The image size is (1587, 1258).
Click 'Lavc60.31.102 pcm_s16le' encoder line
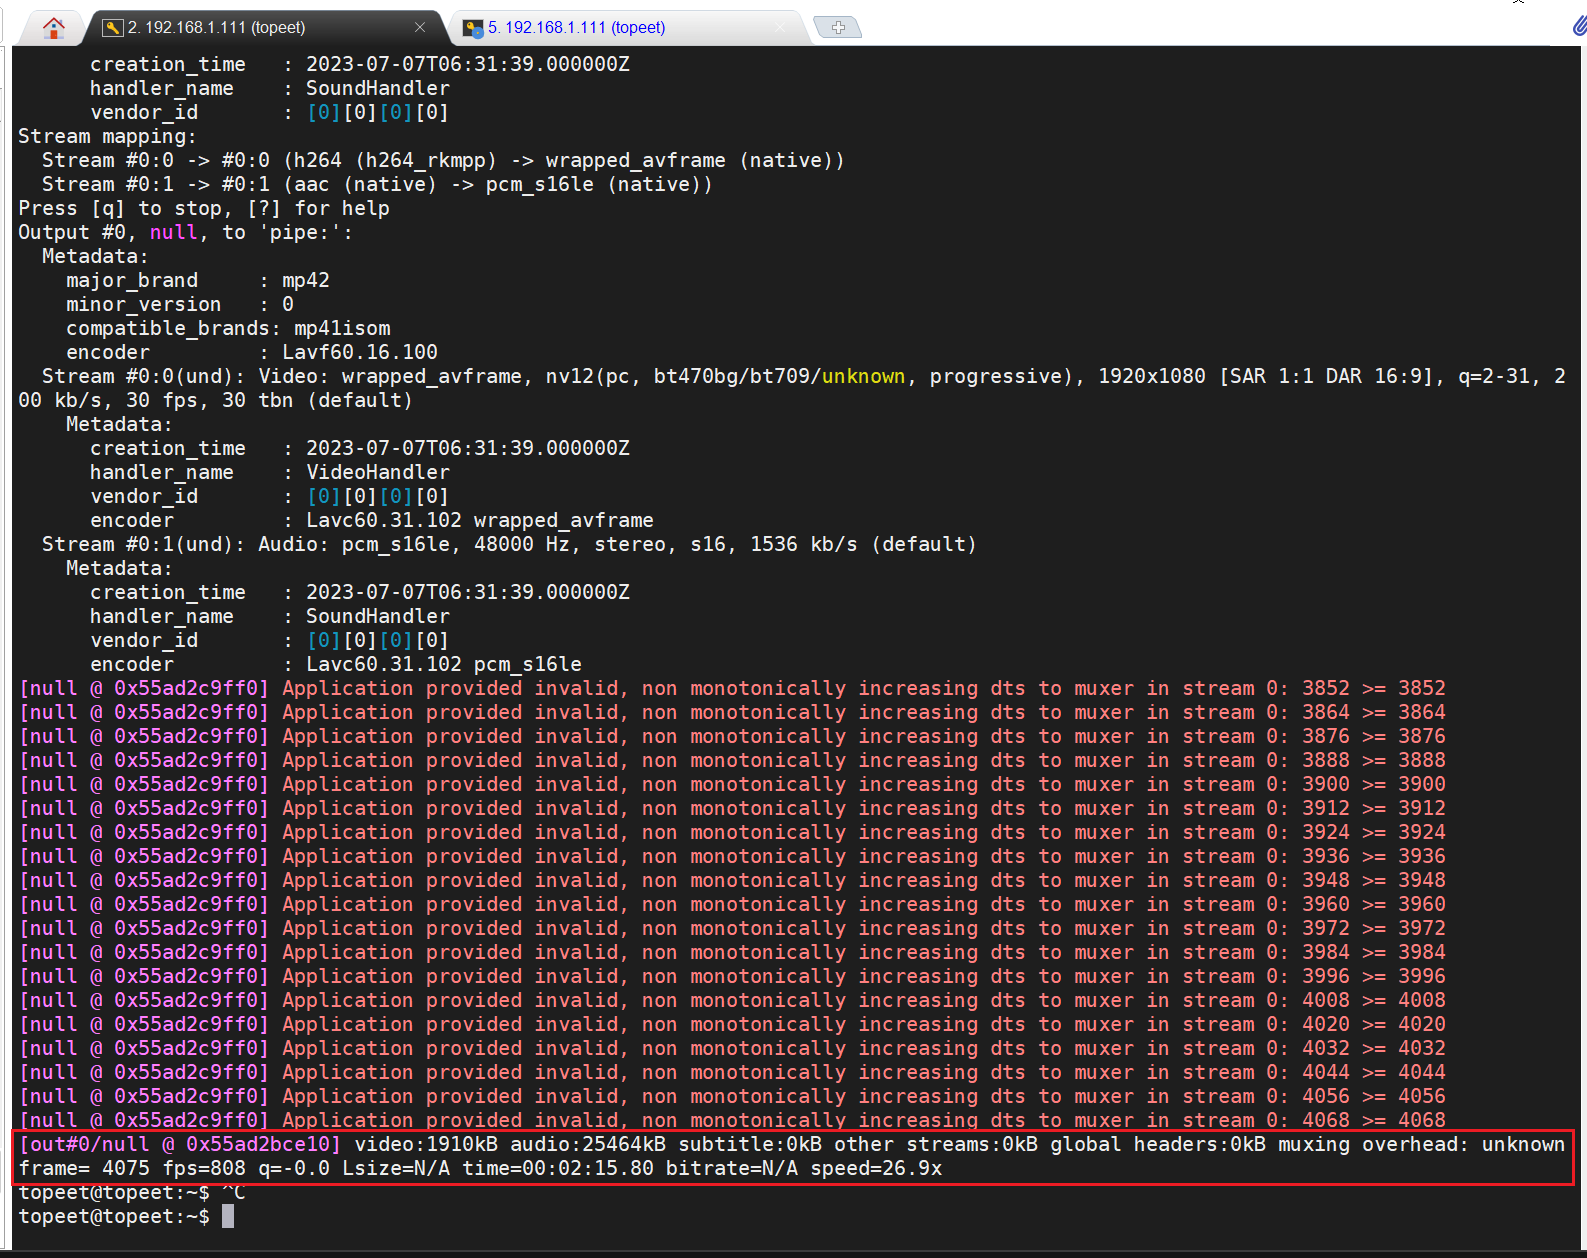336,664
